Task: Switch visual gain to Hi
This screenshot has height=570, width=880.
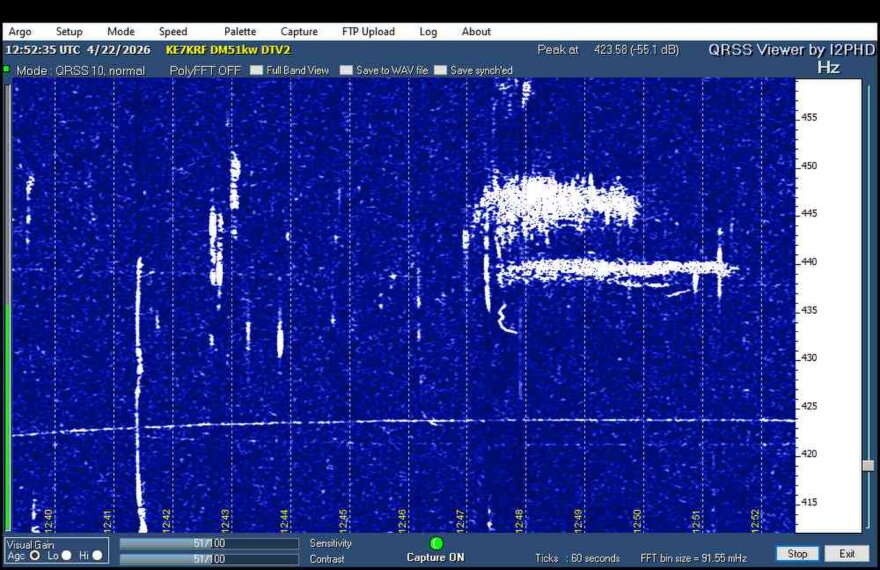Action: click(x=97, y=555)
